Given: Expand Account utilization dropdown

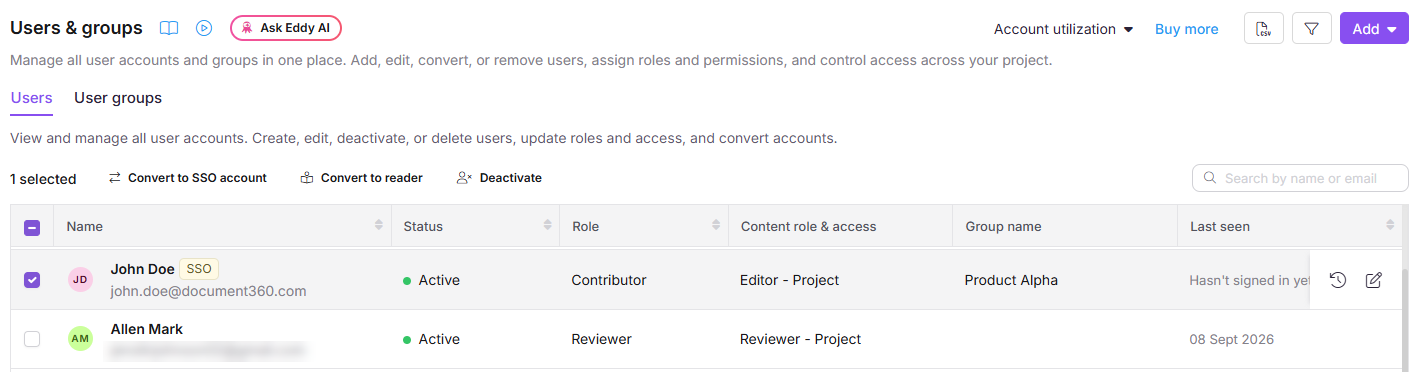Looking at the screenshot, I should tap(1064, 29).
